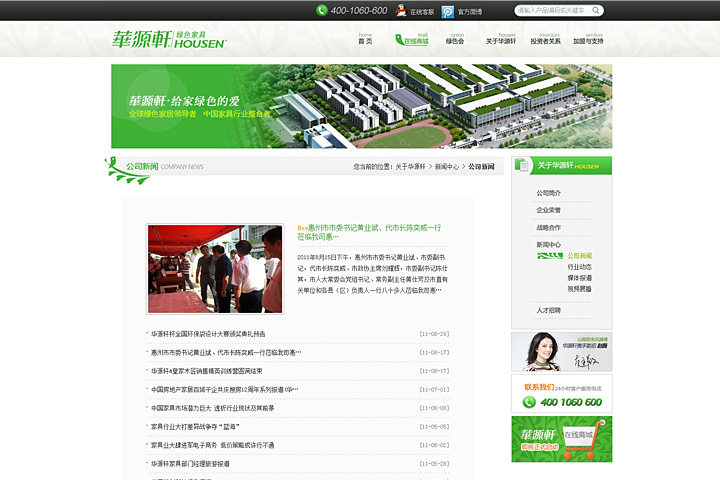This screenshot has width=720, height=480.
Task: Click the celebrity spokesperson banner image
Action: coord(561,352)
